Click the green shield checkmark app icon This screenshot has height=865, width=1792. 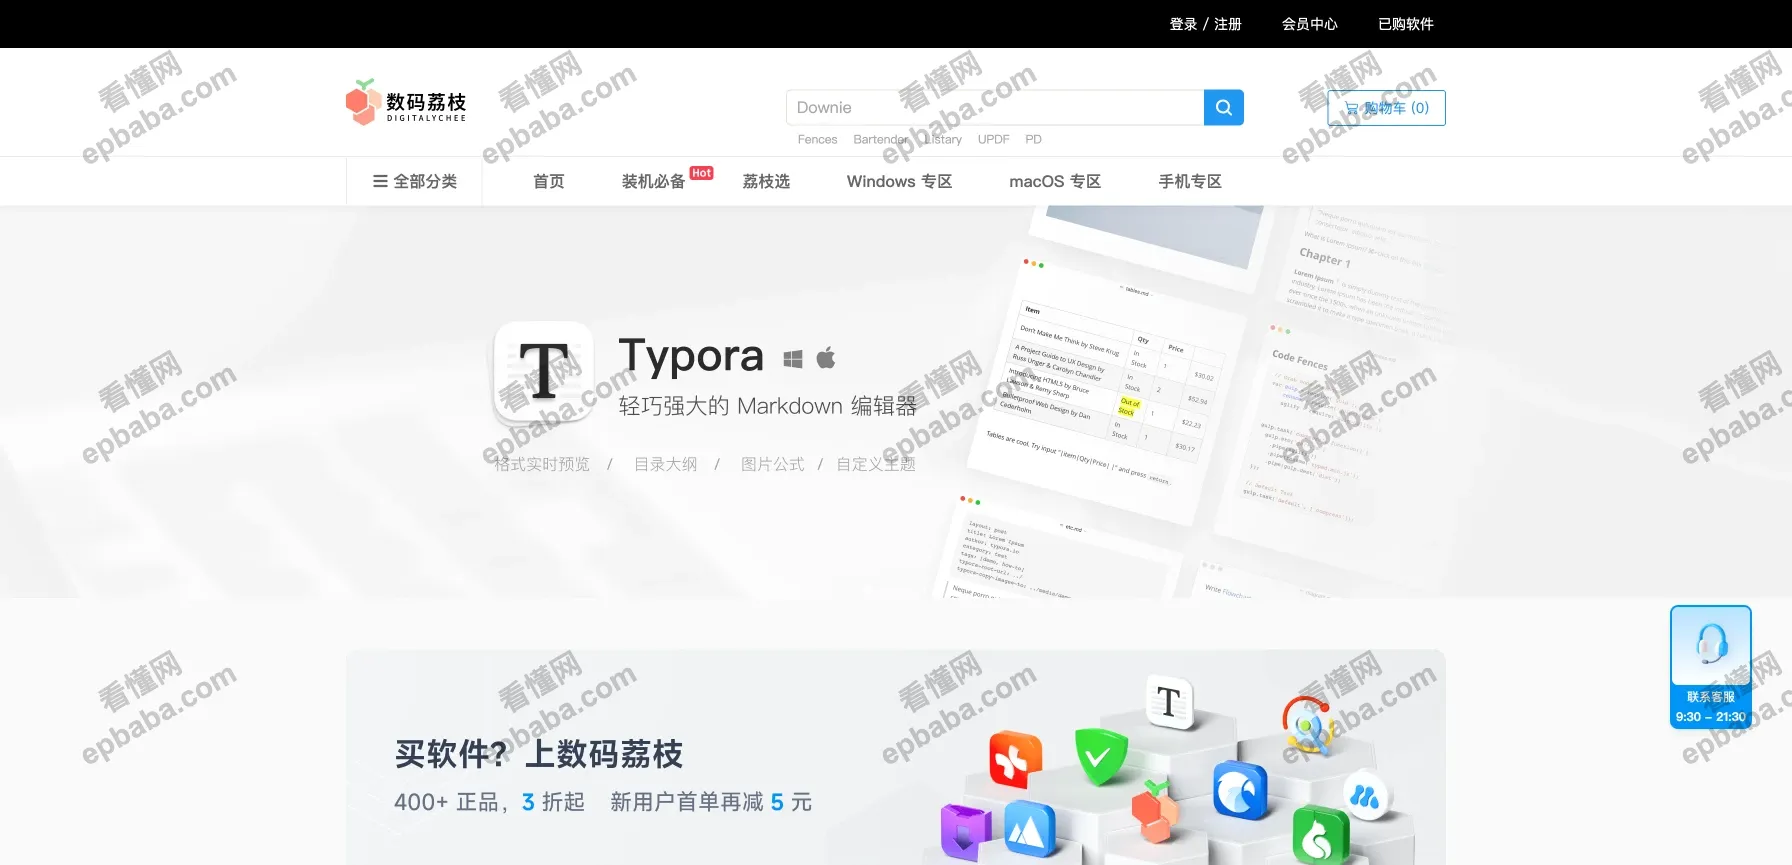click(x=1100, y=756)
